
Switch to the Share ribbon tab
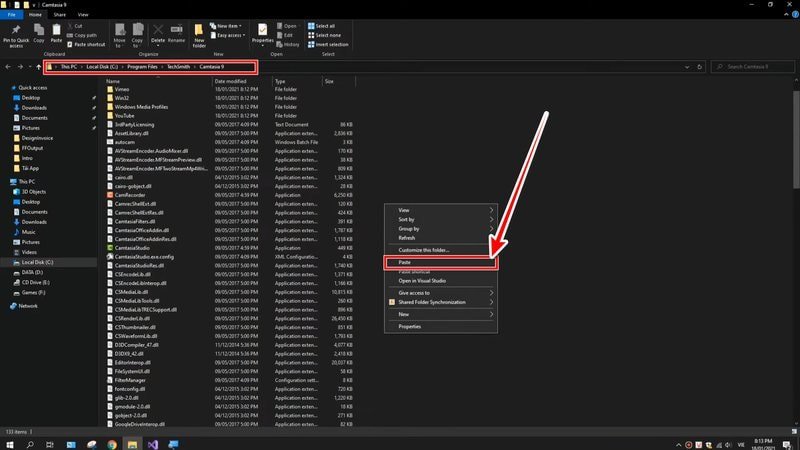coord(60,15)
